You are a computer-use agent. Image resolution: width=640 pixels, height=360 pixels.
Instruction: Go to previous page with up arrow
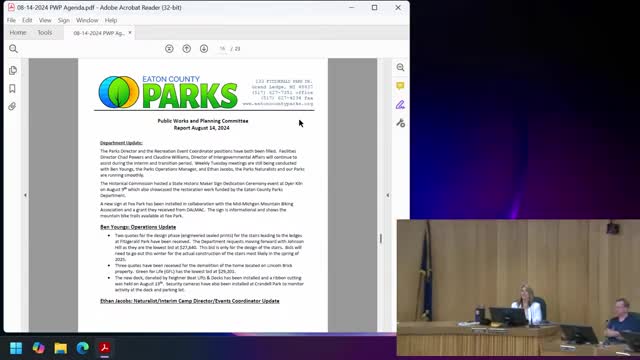[x=187, y=49]
